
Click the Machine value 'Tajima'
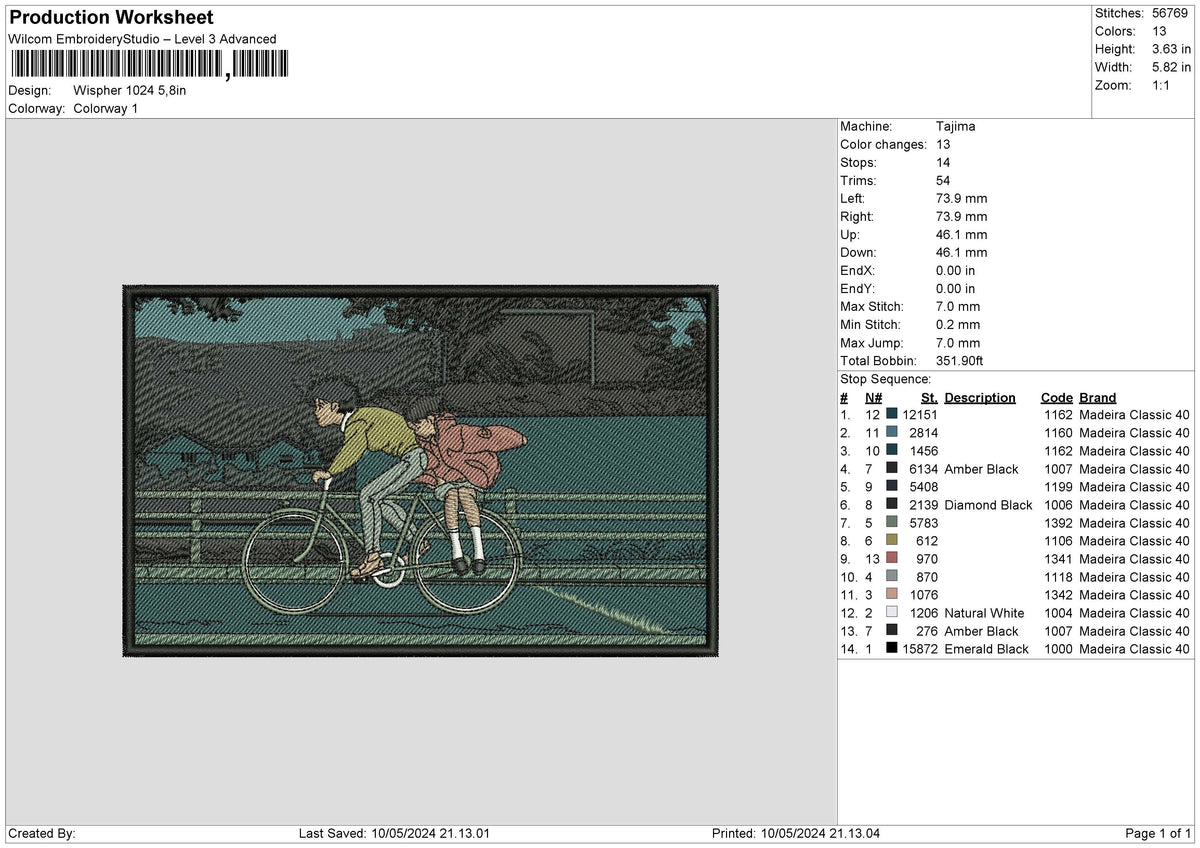pyautogui.click(x=956, y=126)
